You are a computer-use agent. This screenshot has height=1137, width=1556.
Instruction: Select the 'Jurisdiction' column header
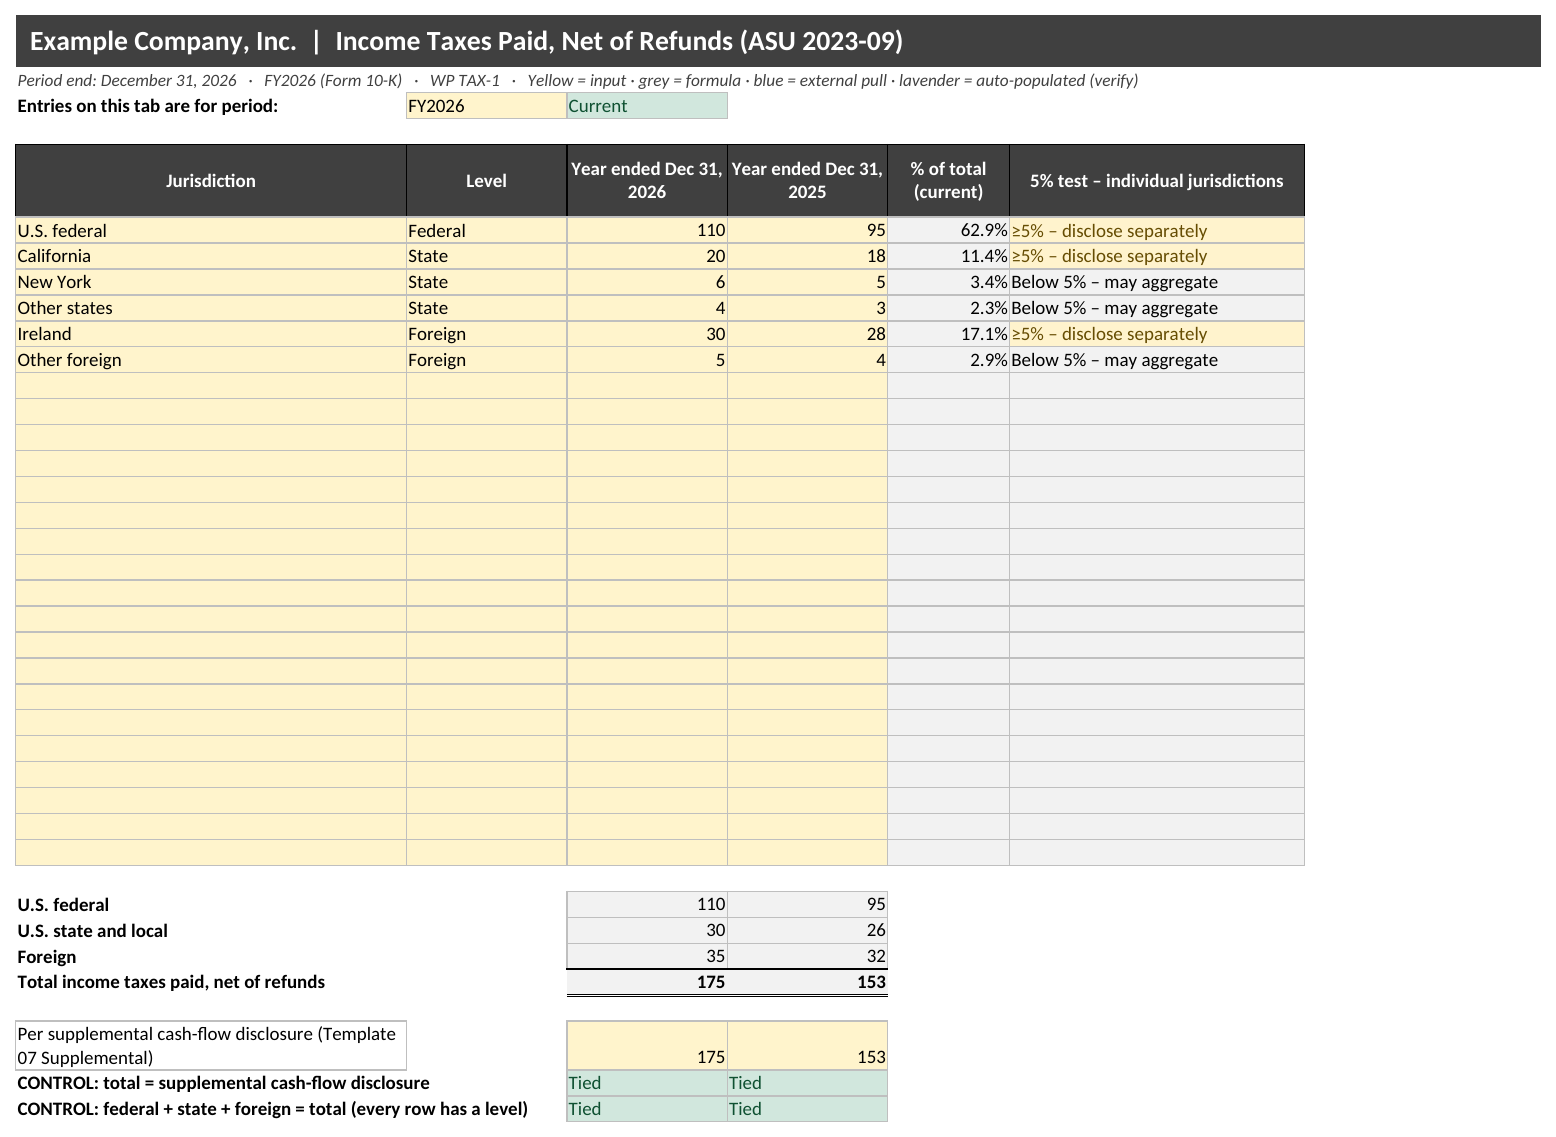211,181
